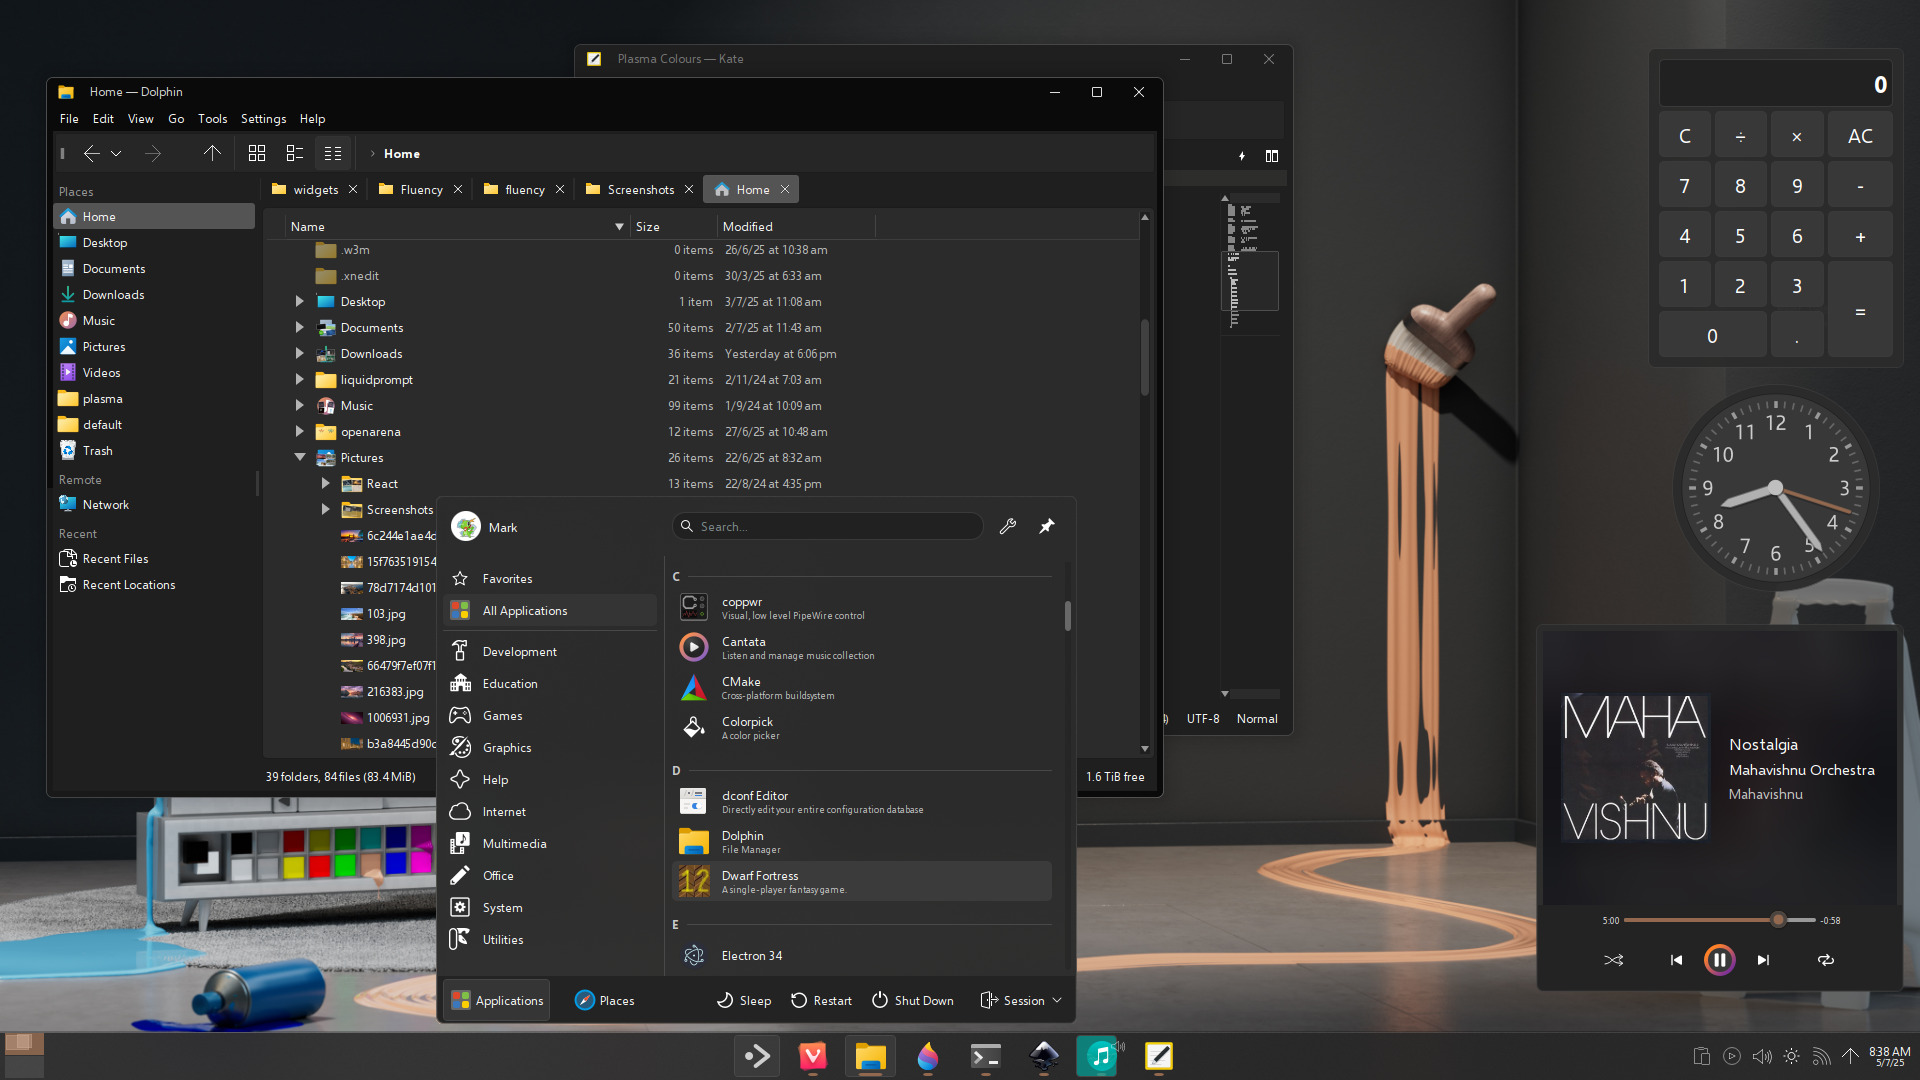Switch to the Screenshots tab in Dolphin

coord(639,189)
